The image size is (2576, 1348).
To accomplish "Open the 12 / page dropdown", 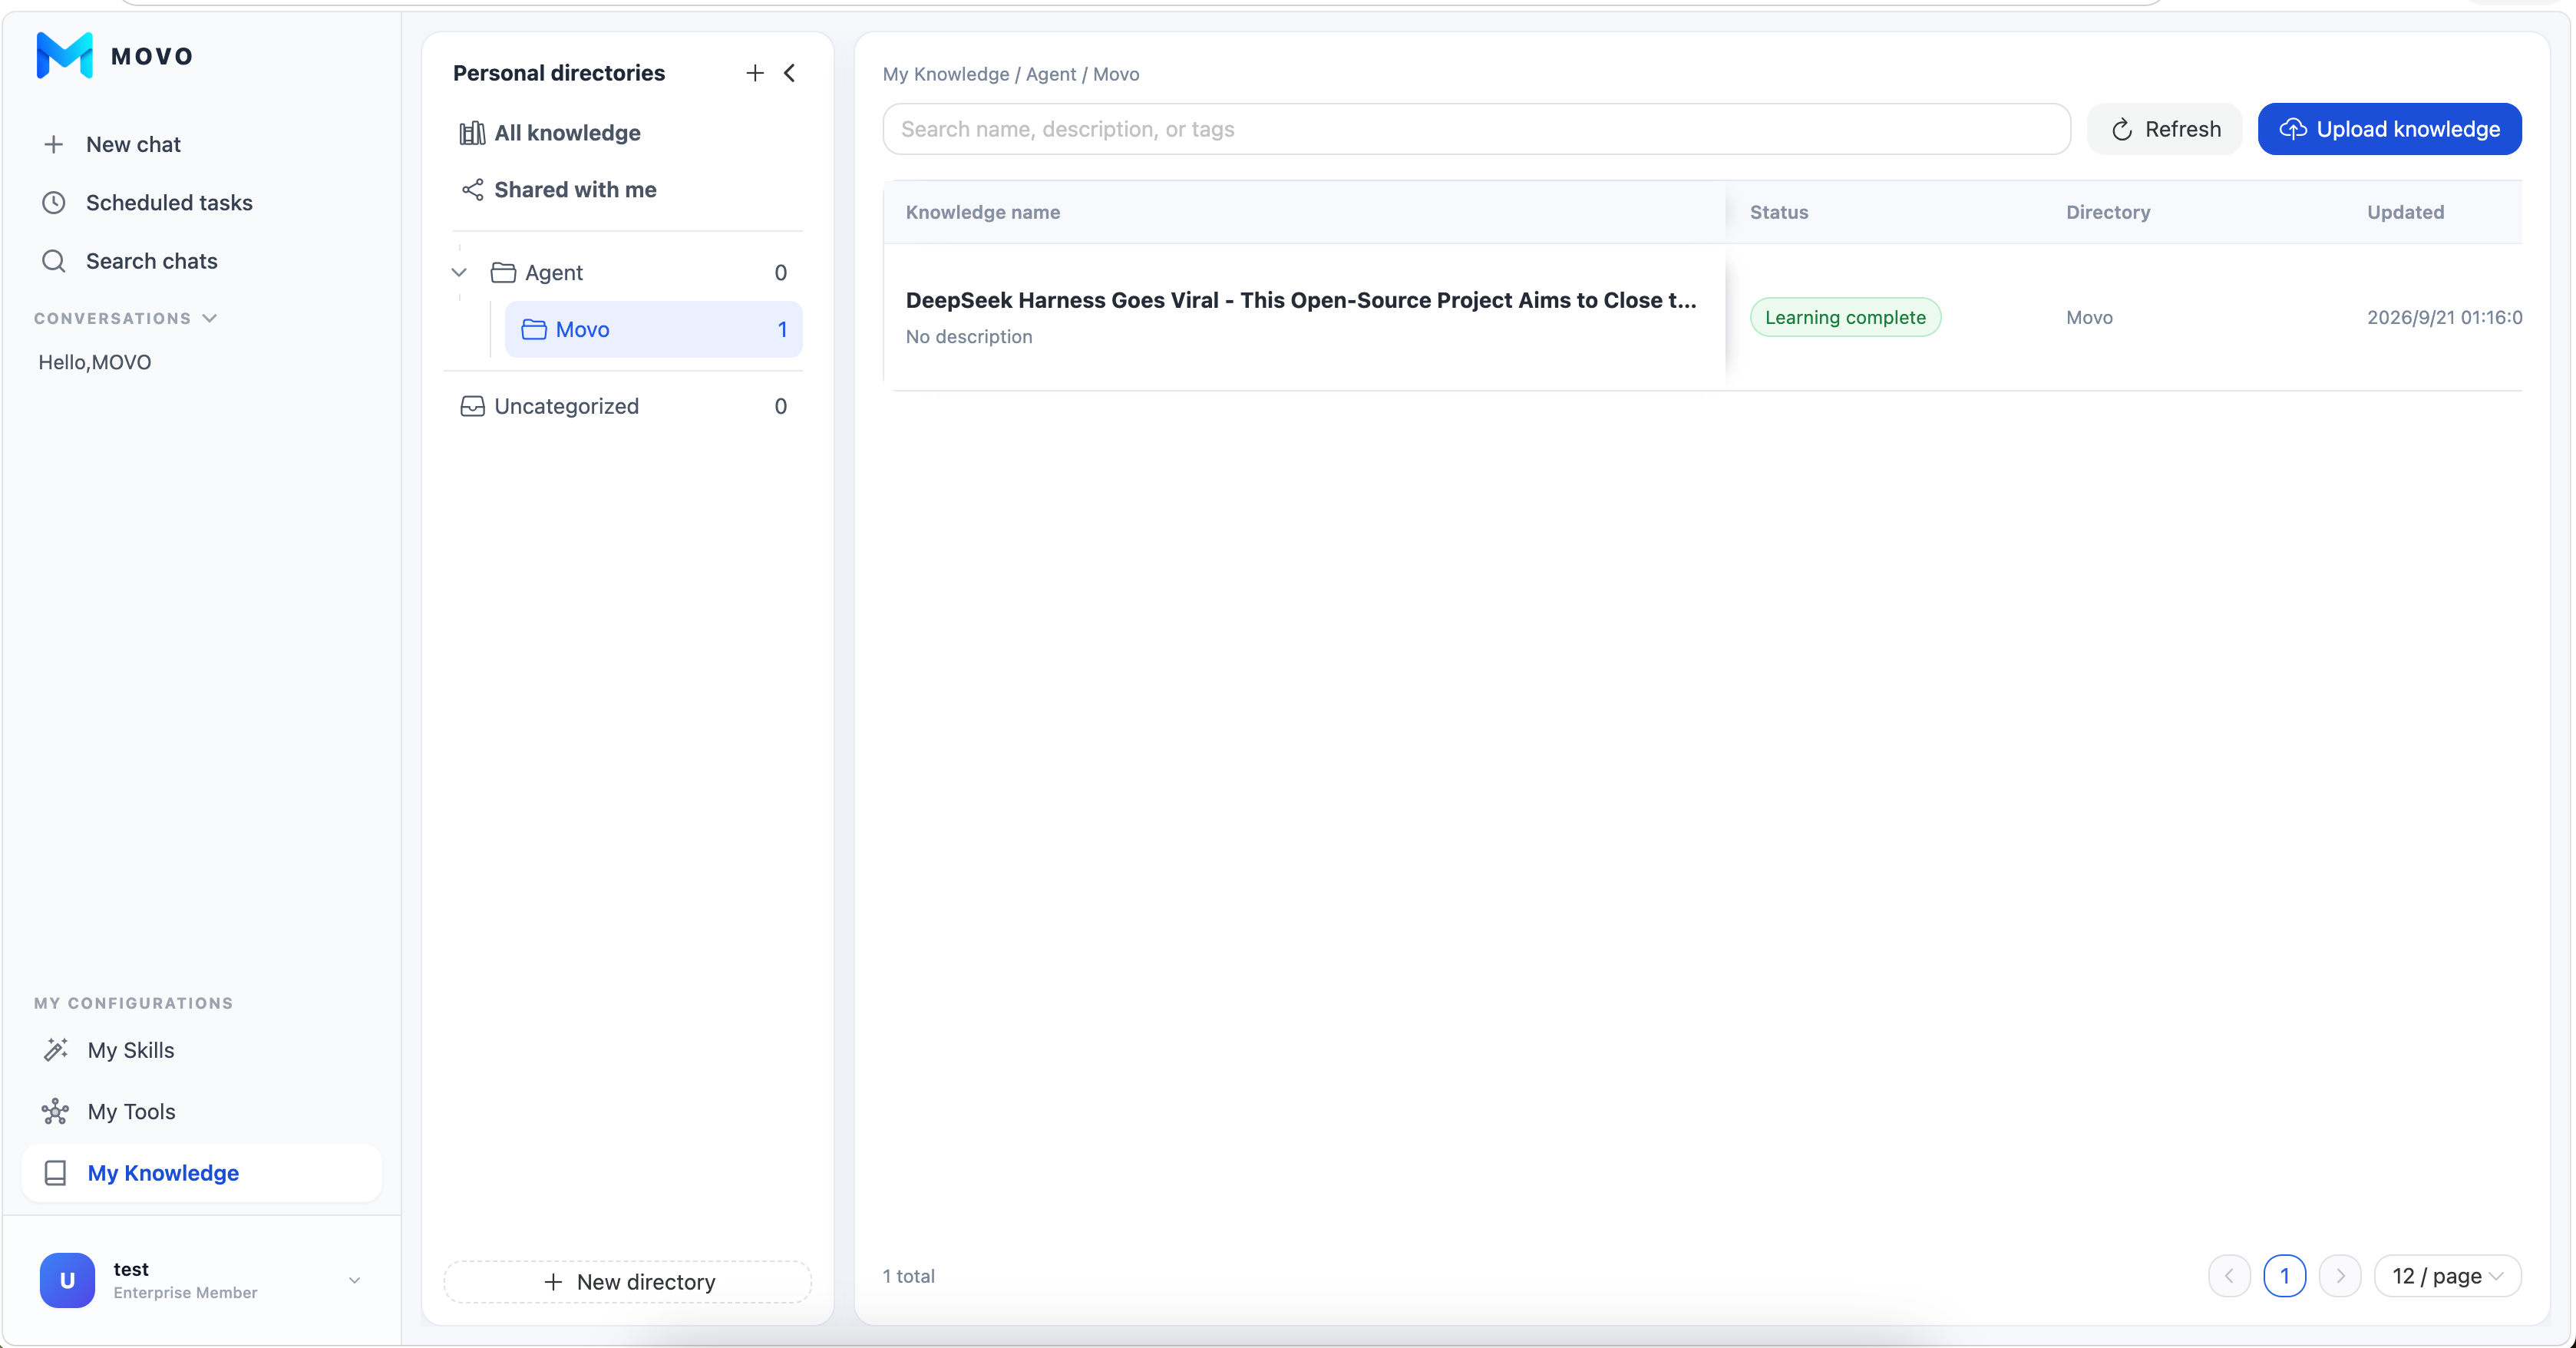I will pyautogui.click(x=2448, y=1276).
